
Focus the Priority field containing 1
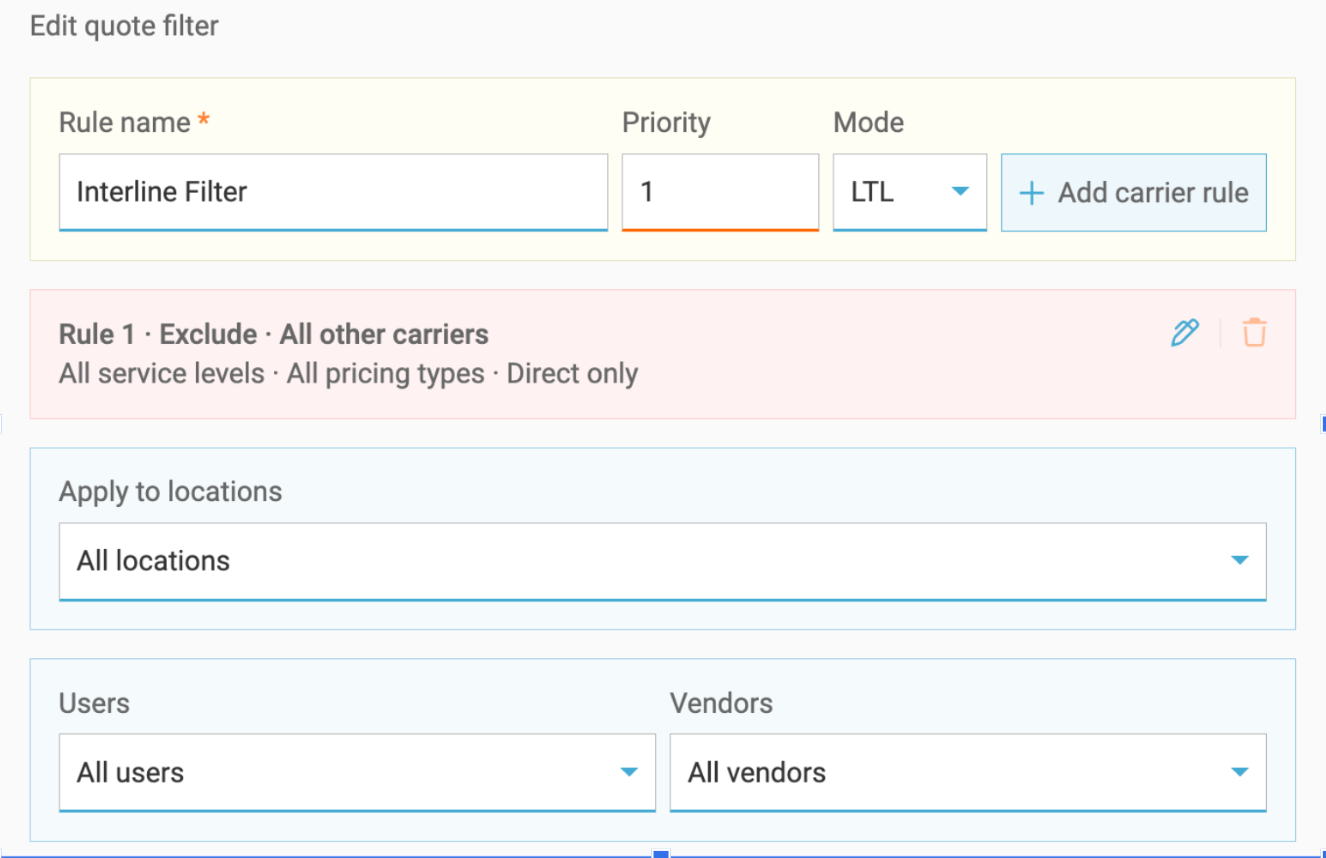coord(719,192)
